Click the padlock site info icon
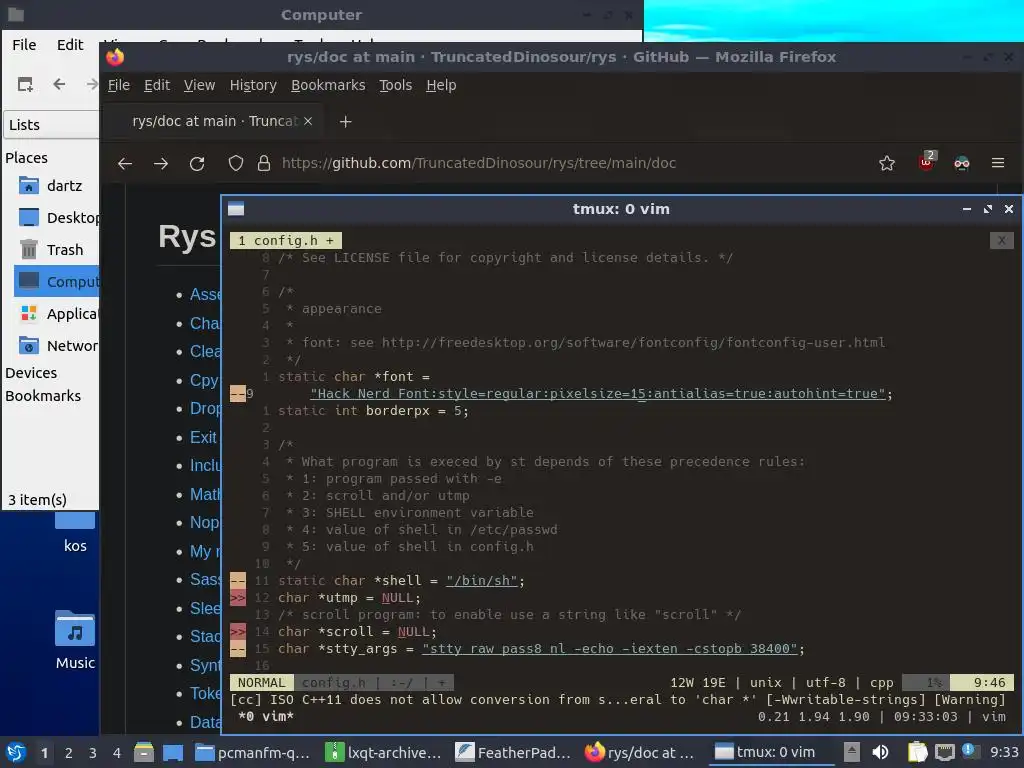This screenshot has width=1024, height=768. (264, 163)
